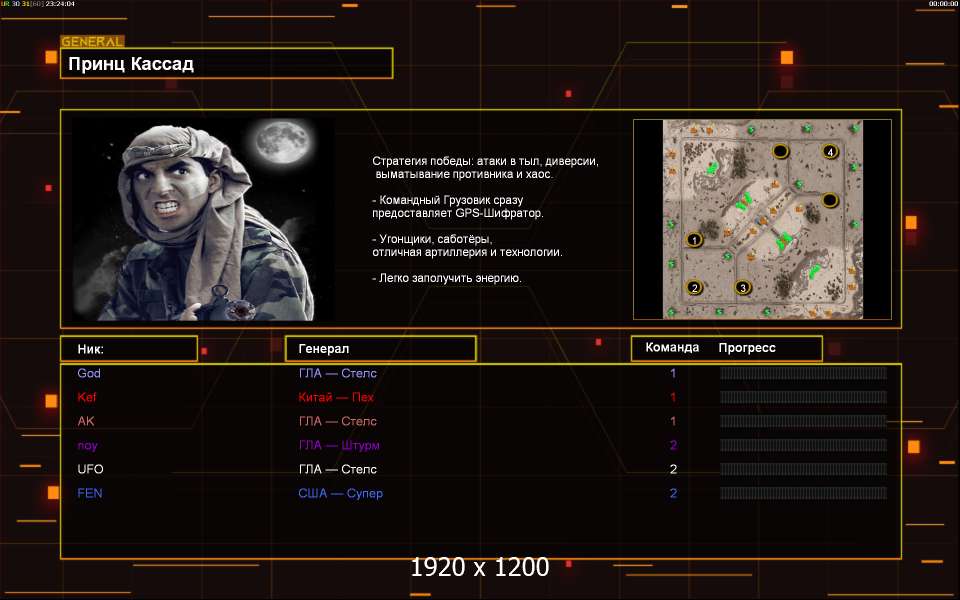Select the "Ник:" column header
The width and height of the screenshot is (960, 600).
tap(128, 349)
